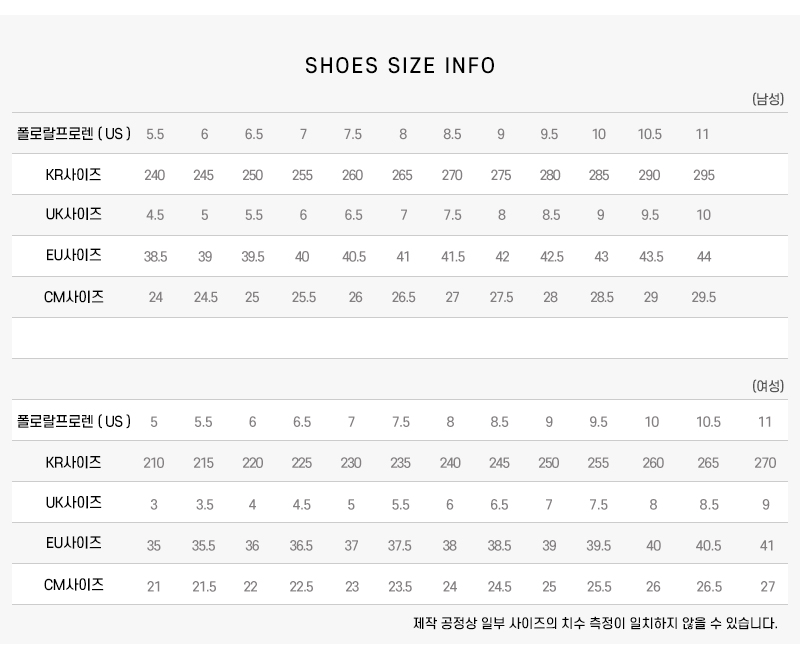Viewport: 800px width, 660px height.
Task: Pick men's KR size 295 cell
Action: tap(704, 175)
